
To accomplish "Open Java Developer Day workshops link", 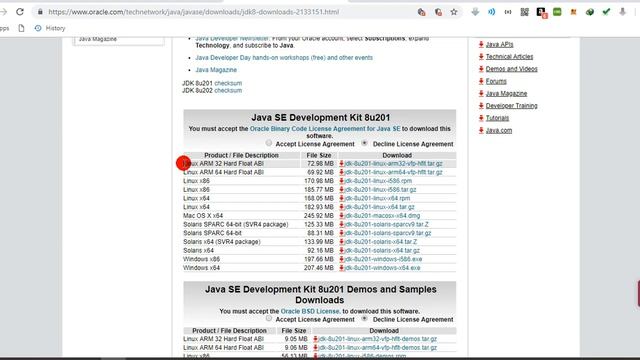I will tap(284, 58).
